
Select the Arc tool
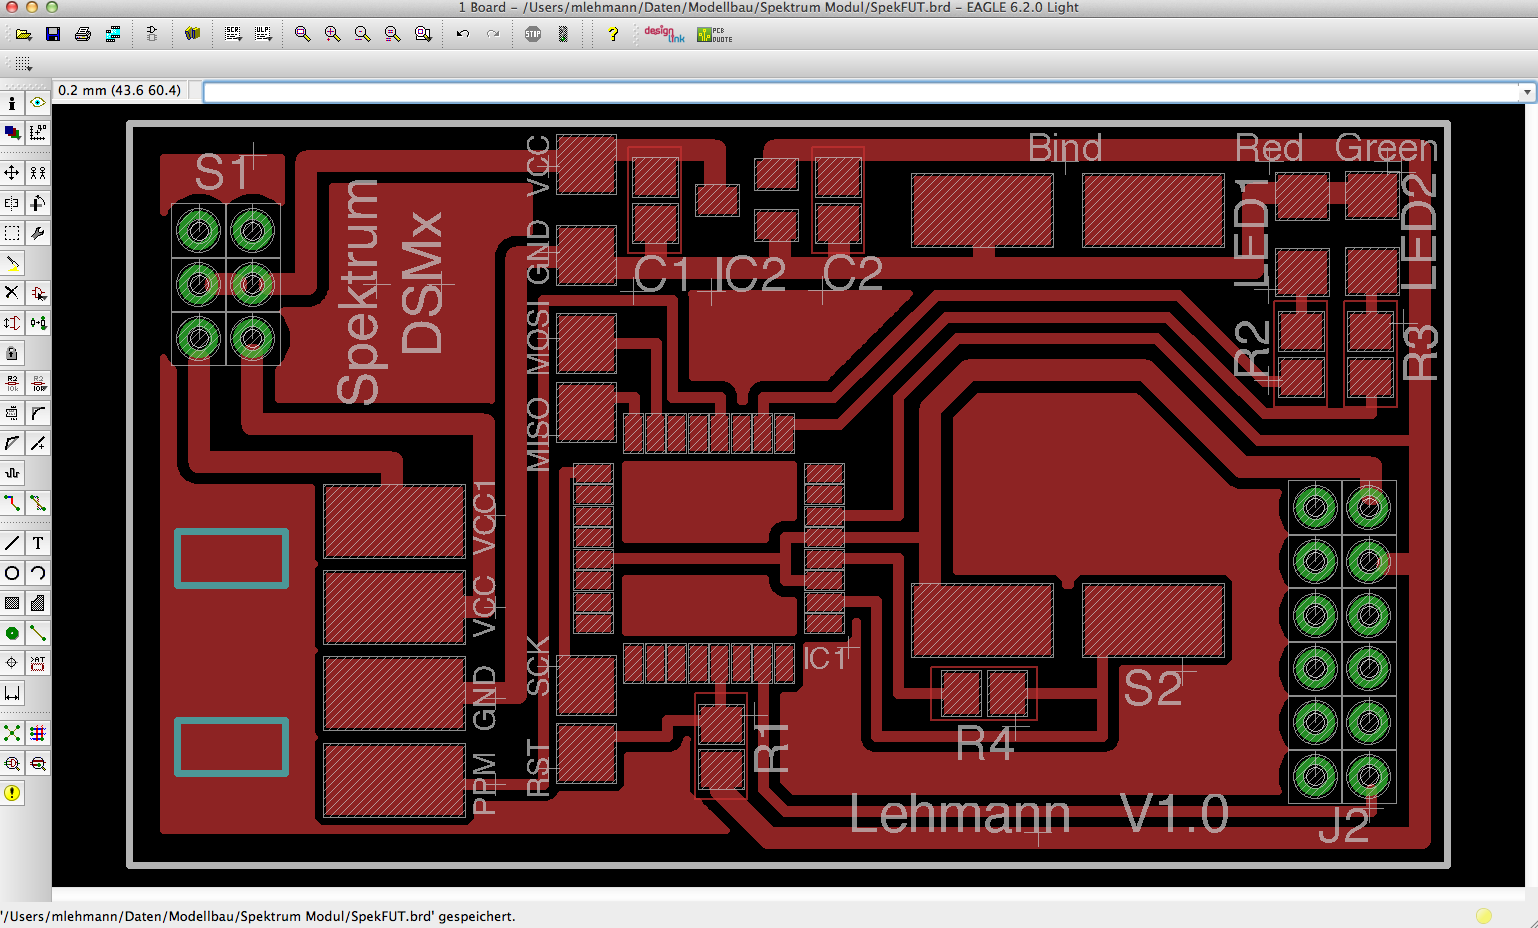[38, 573]
